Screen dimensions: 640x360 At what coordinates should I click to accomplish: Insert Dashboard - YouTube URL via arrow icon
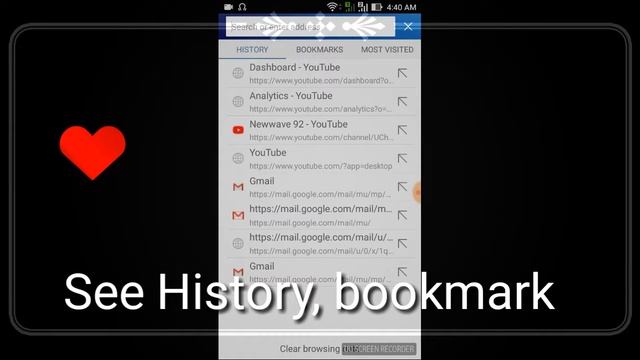point(402,73)
